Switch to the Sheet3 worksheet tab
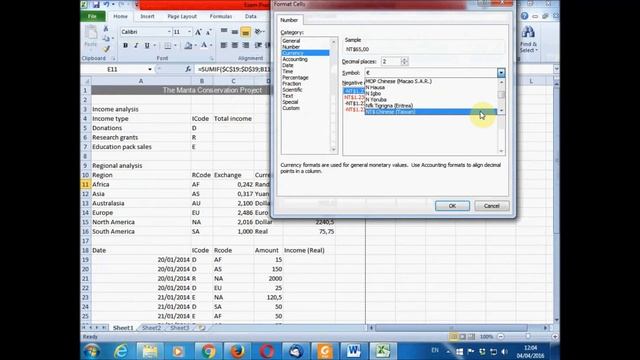 [x=179, y=328]
